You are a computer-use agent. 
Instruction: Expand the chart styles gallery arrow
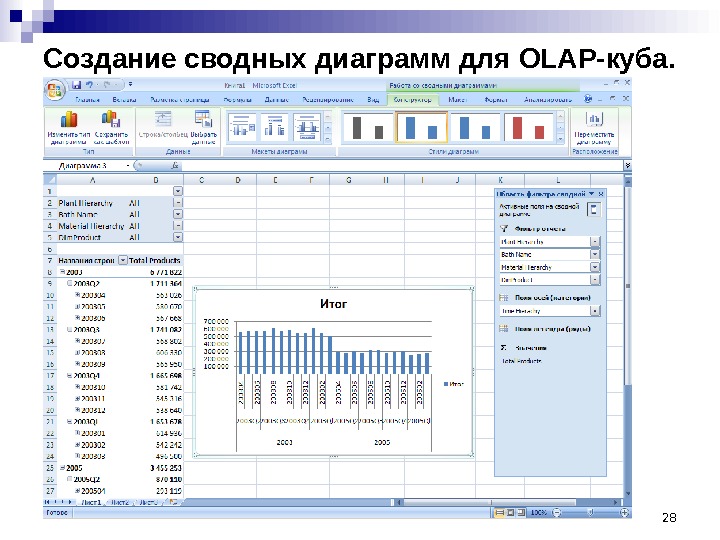(560, 138)
